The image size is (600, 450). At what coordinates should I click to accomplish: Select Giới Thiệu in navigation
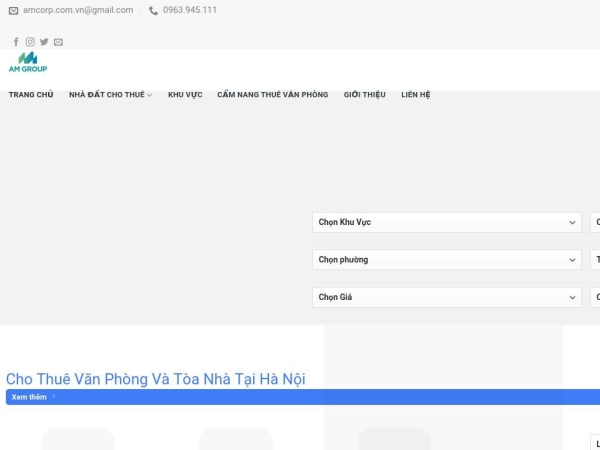(x=364, y=95)
